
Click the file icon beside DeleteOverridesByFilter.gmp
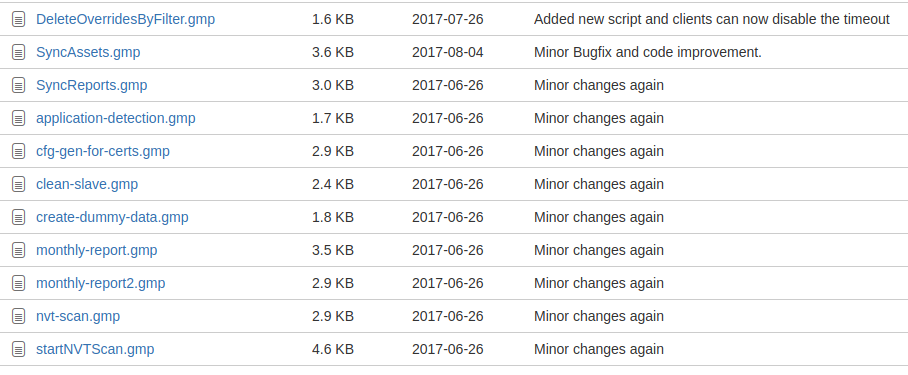19,19
